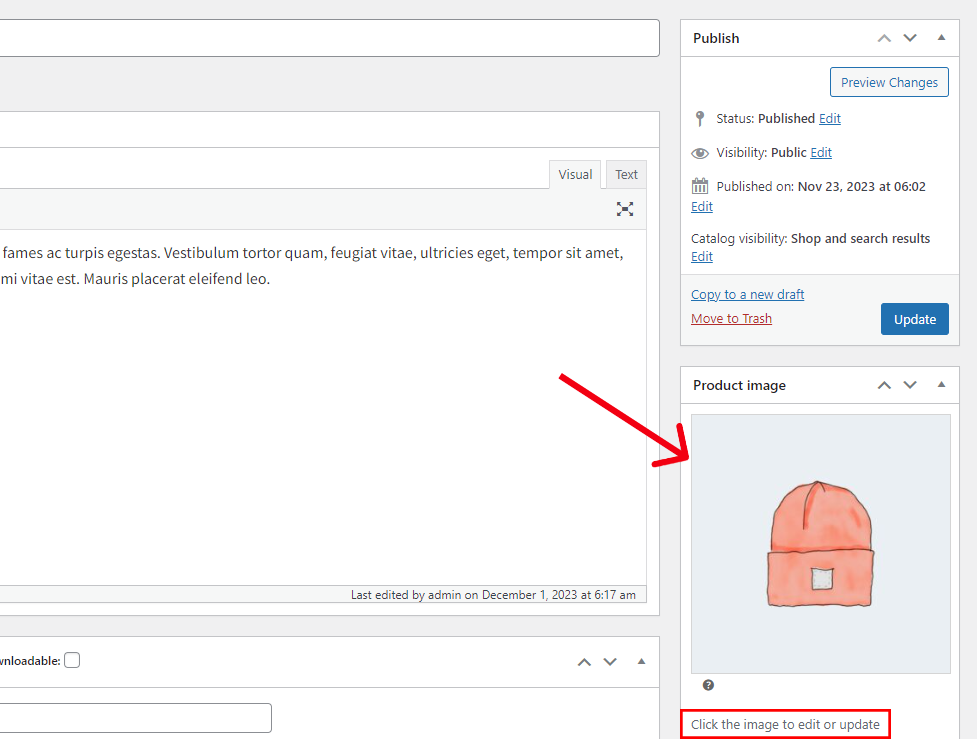Click the input field in product data
Screen dimensions: 977x739
pos(135,718)
